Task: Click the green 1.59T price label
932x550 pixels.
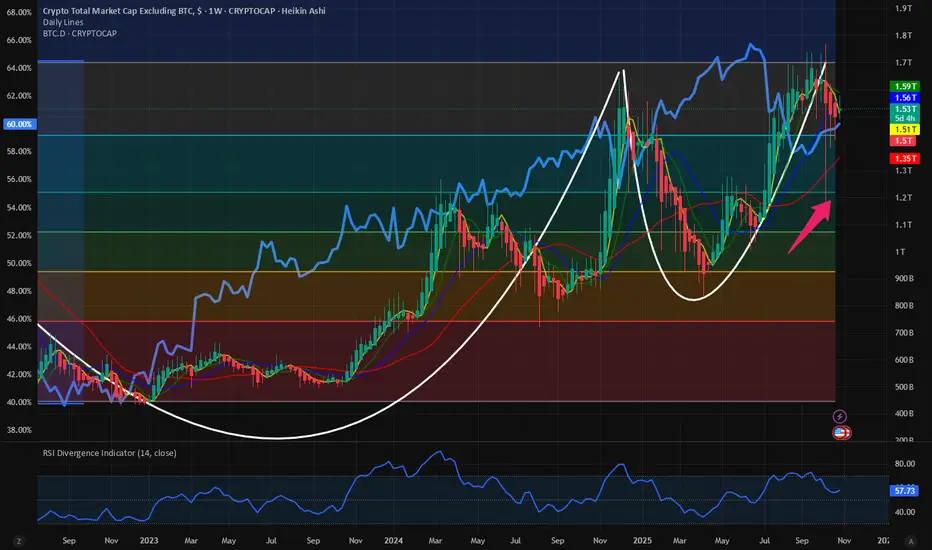Action: point(905,87)
